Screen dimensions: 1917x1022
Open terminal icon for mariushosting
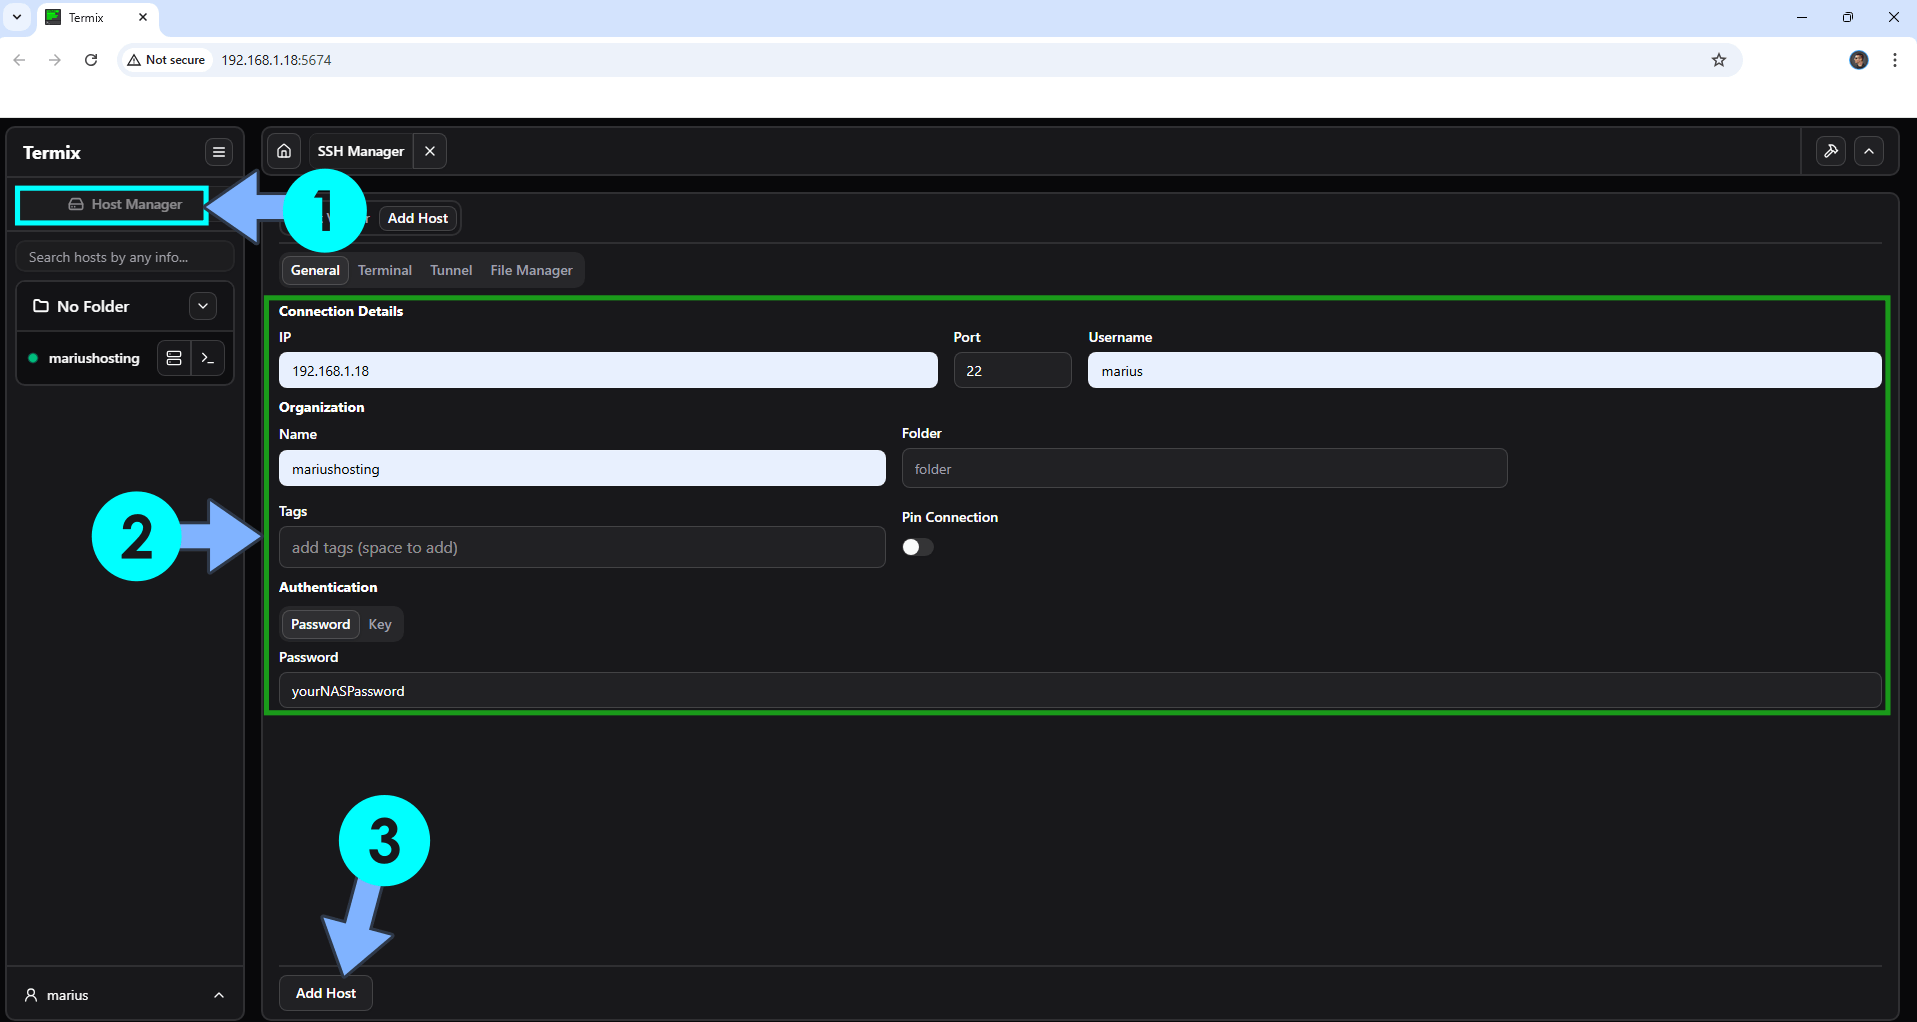(208, 358)
